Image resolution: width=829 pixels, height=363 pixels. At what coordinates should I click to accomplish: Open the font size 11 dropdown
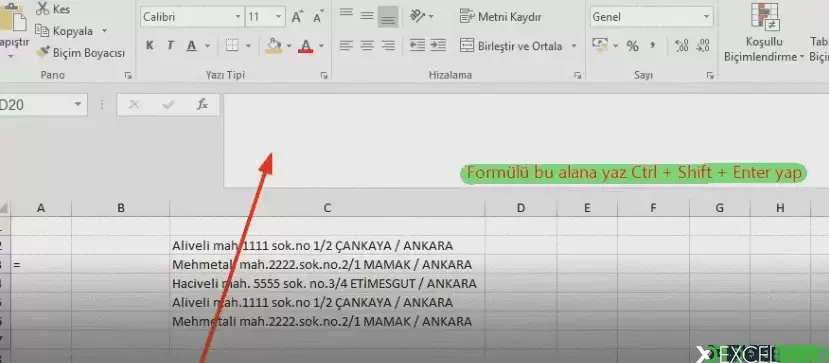coord(279,17)
